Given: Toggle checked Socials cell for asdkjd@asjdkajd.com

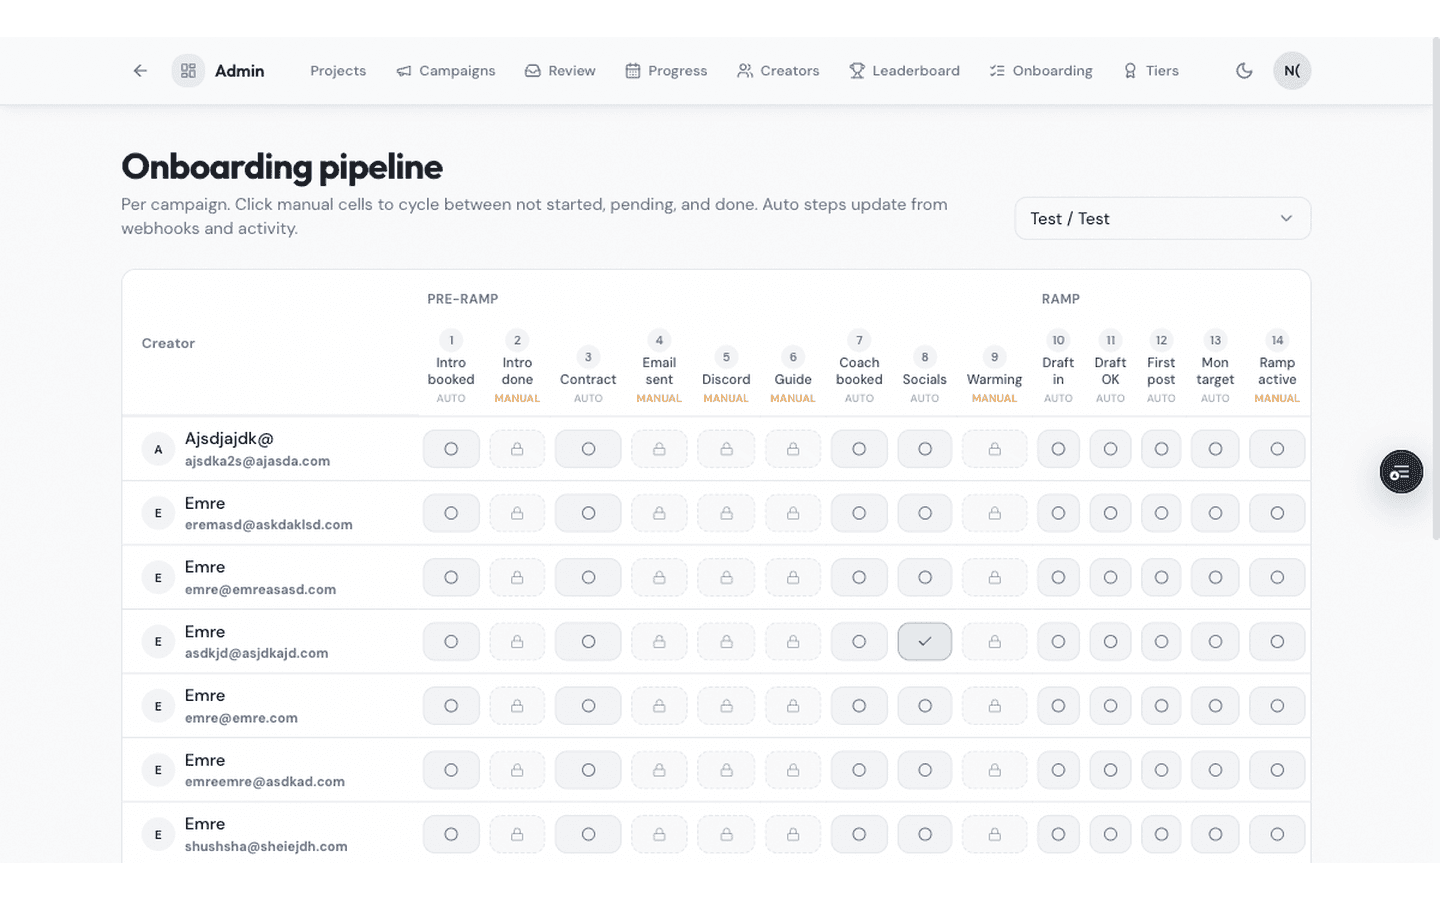Looking at the screenshot, I should pyautogui.click(x=925, y=642).
